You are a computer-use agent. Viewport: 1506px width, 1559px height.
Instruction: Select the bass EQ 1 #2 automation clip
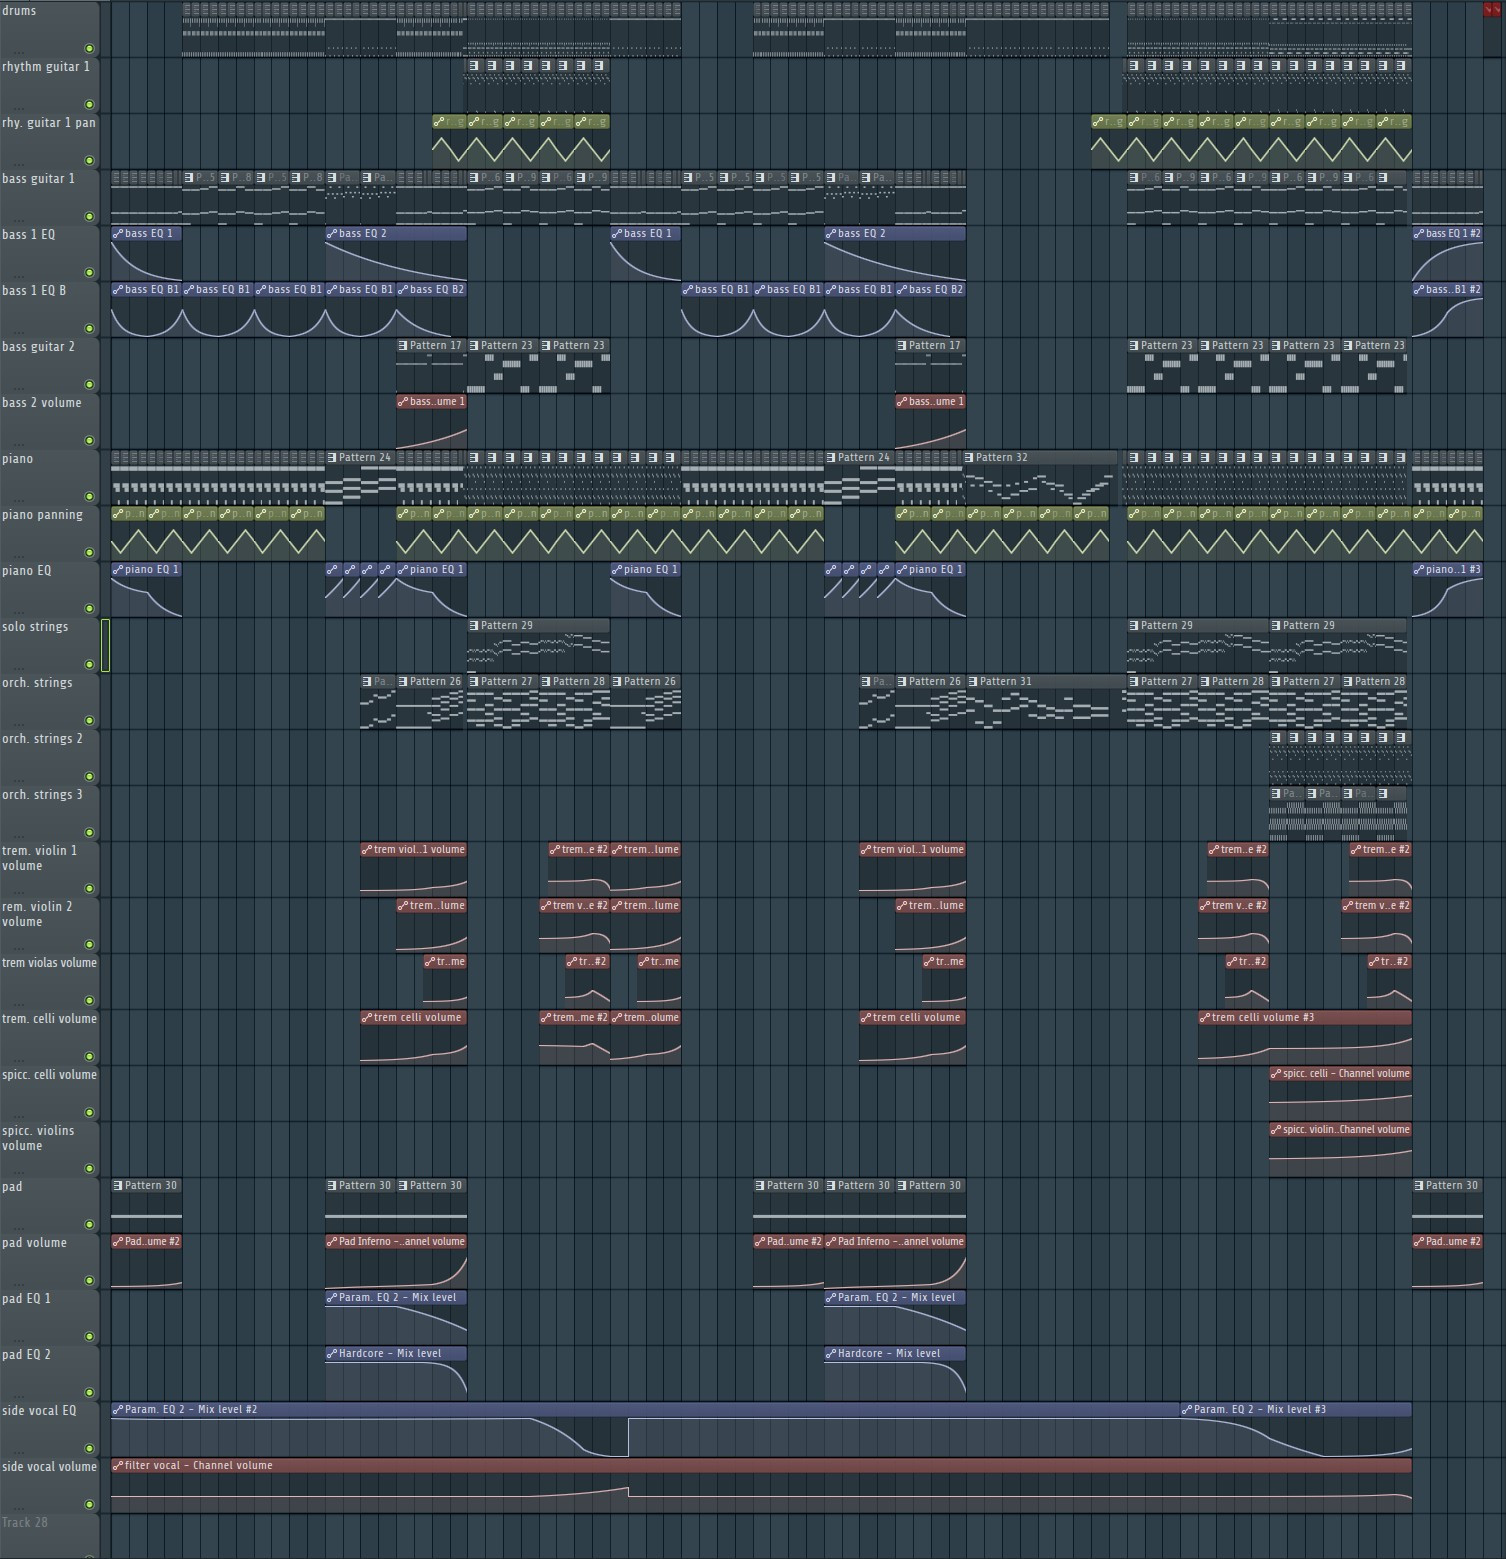click(1447, 253)
